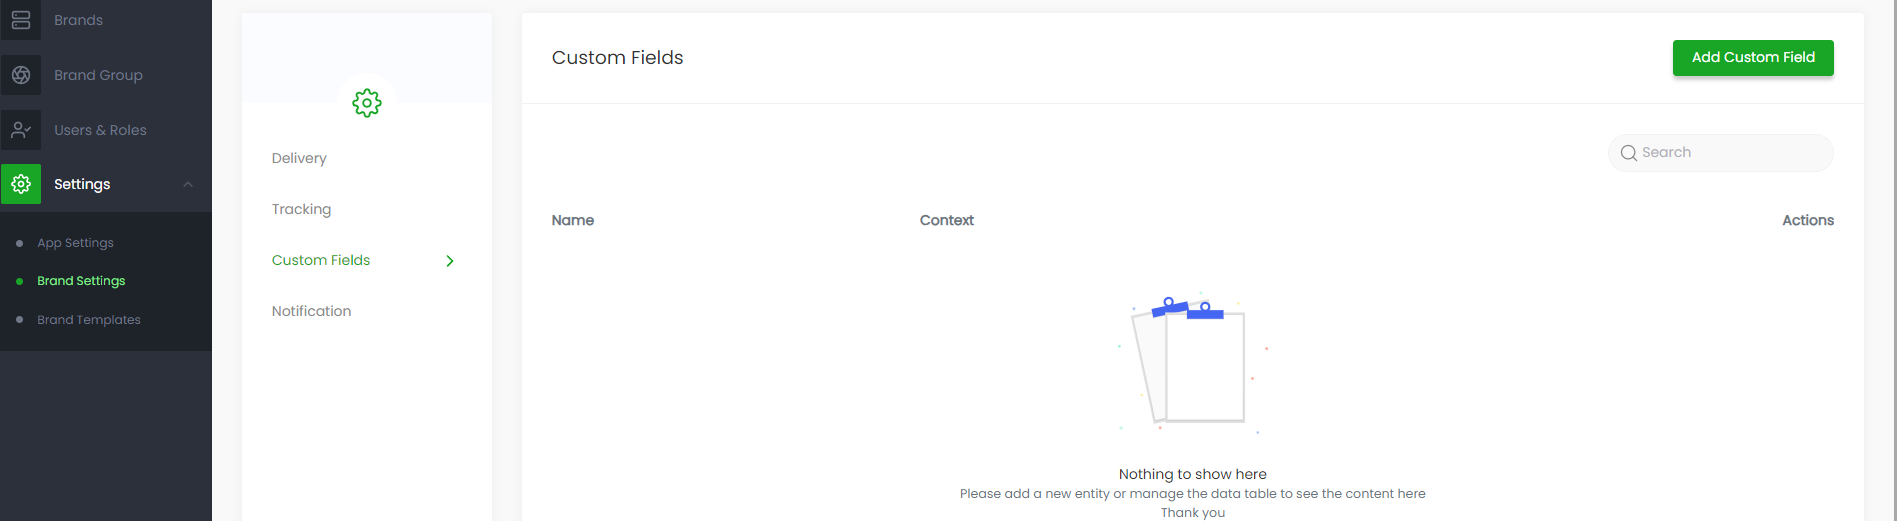Click the green Settings gear sidebar icon
The image size is (1897, 521).
(21, 184)
